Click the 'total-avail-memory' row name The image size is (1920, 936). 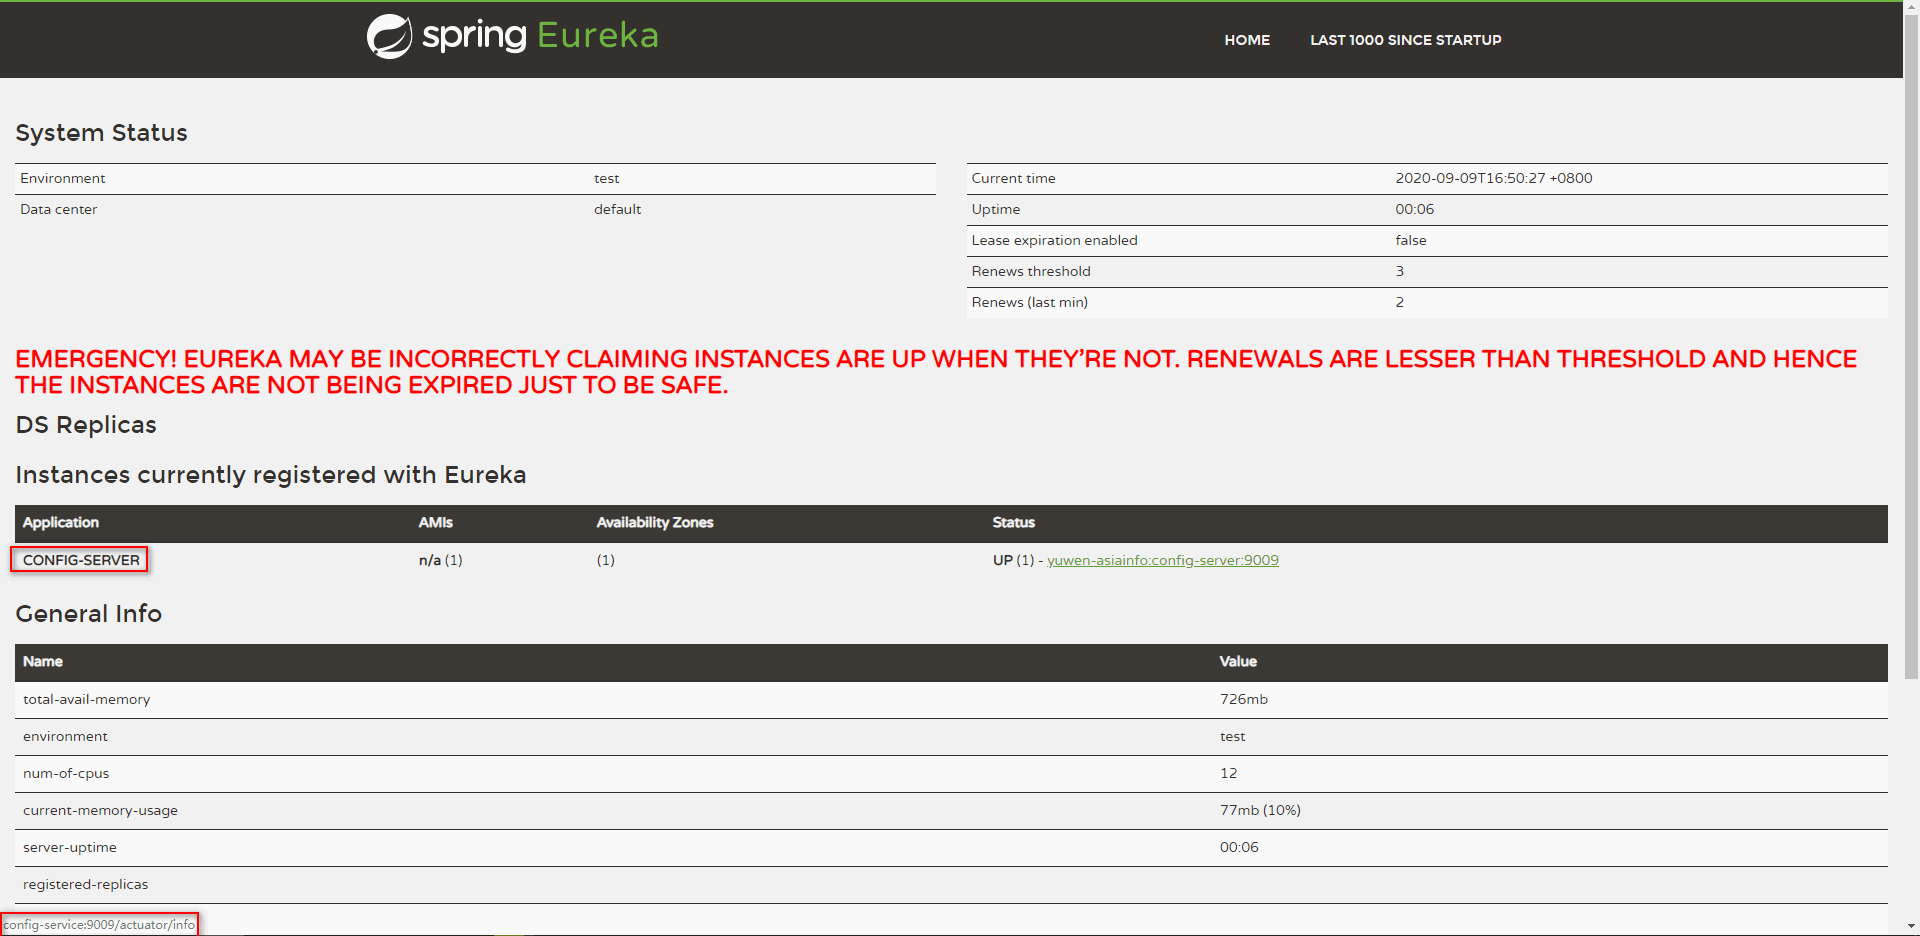click(87, 699)
